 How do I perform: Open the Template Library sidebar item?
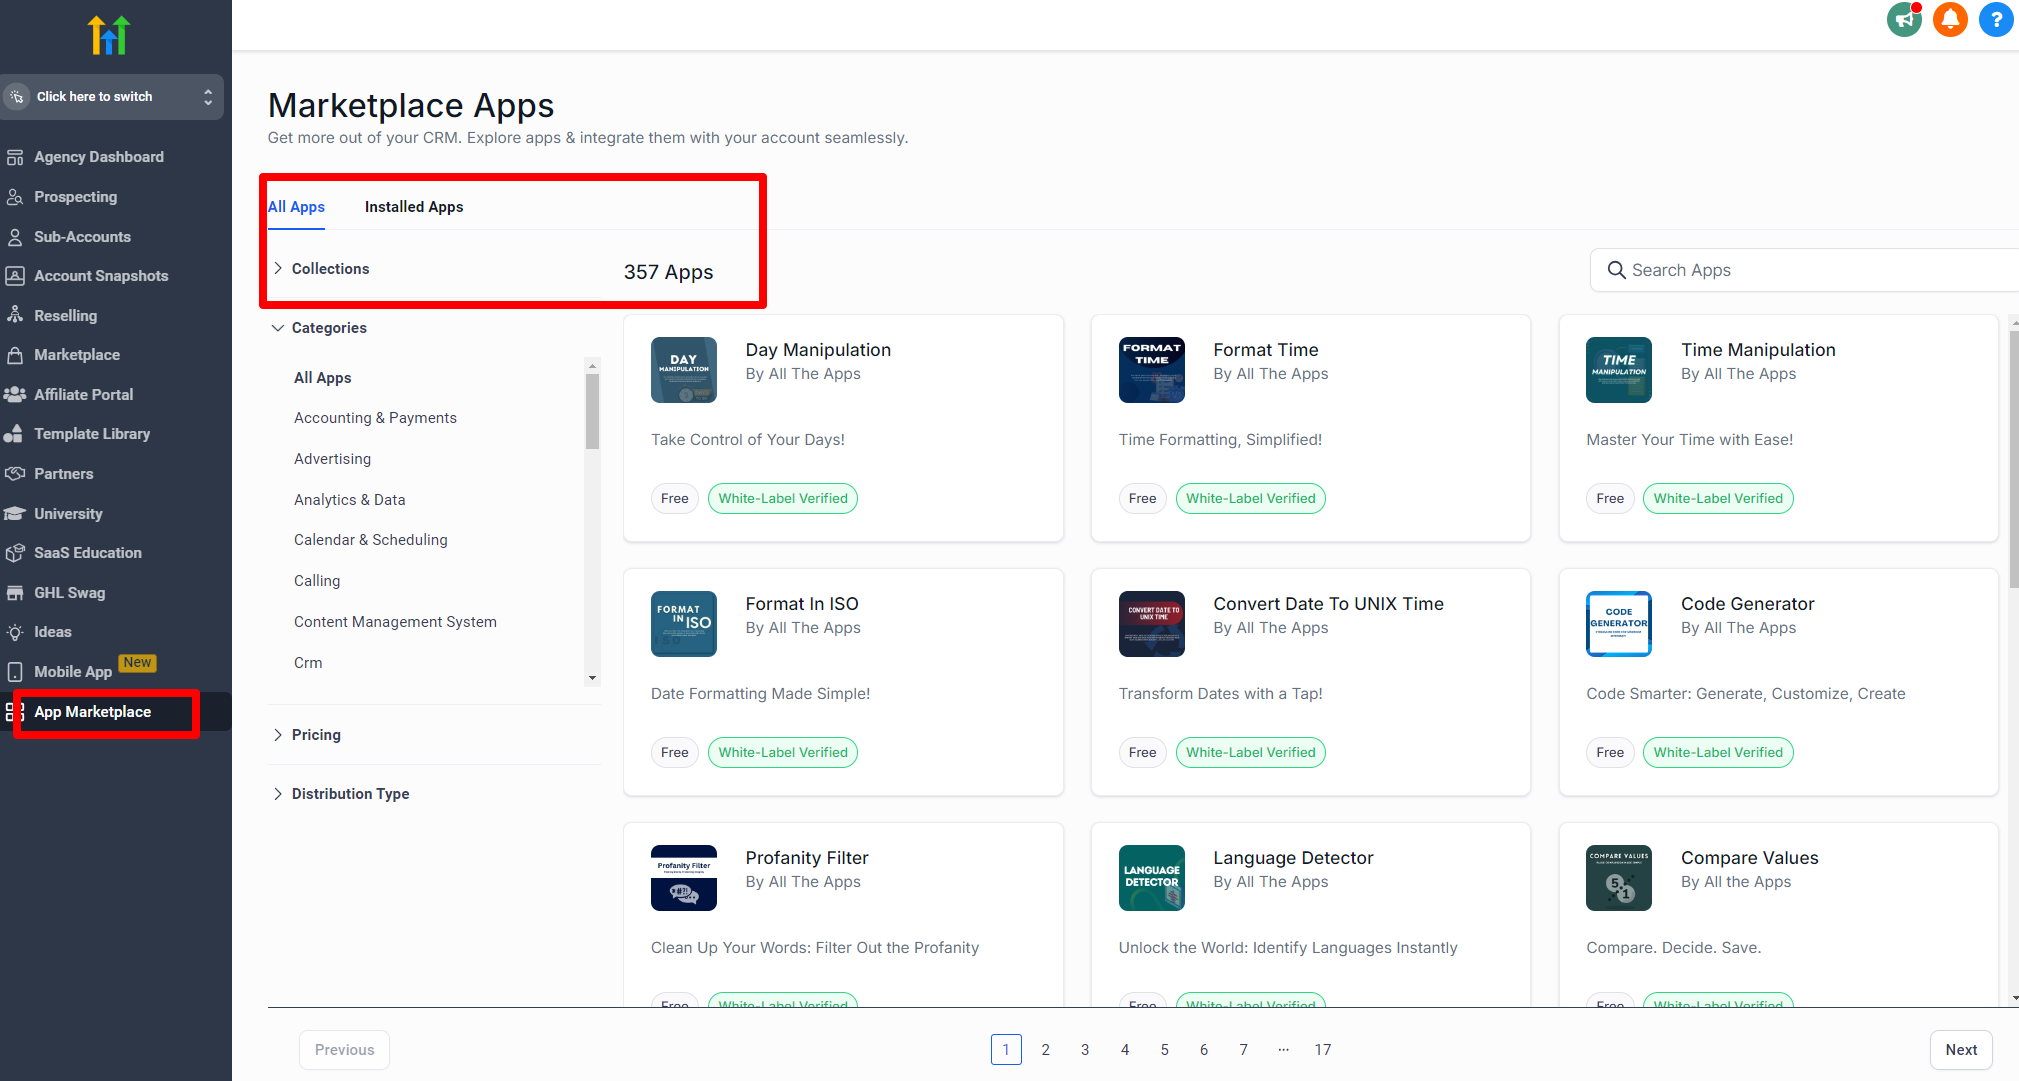click(x=90, y=433)
